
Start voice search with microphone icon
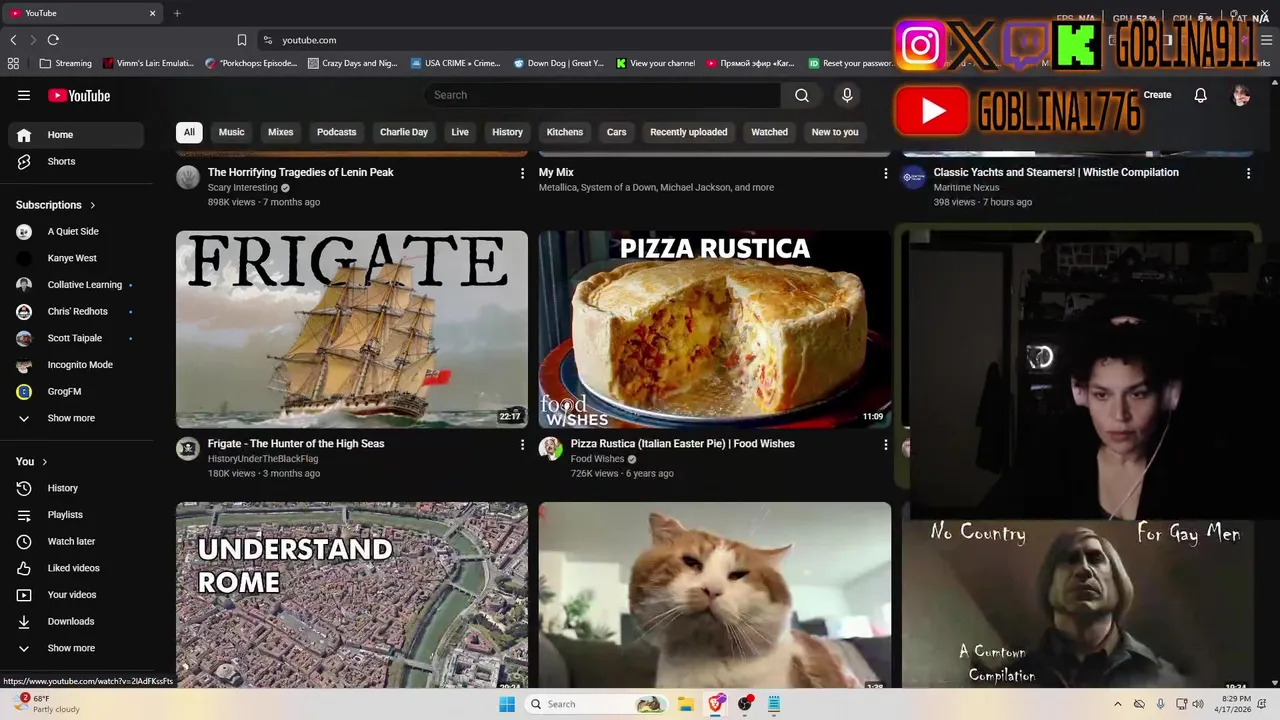[x=847, y=95]
